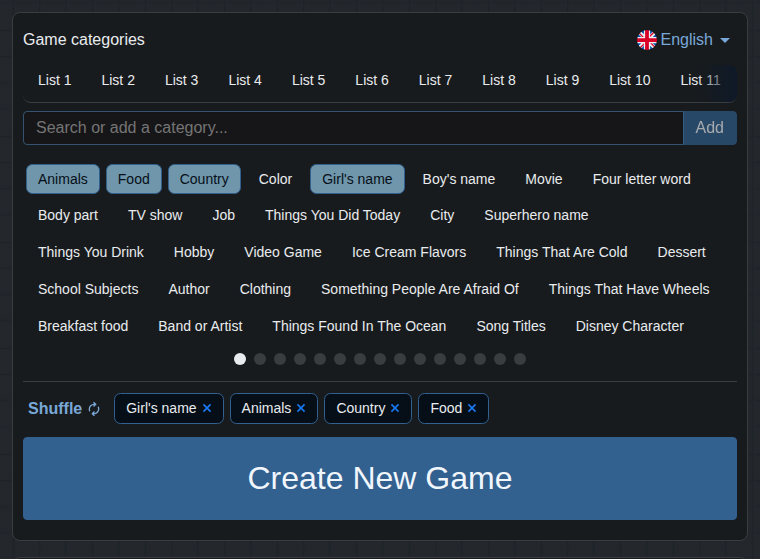This screenshot has width=760, height=559.
Task: Select the Boy's name category
Action: click(459, 179)
